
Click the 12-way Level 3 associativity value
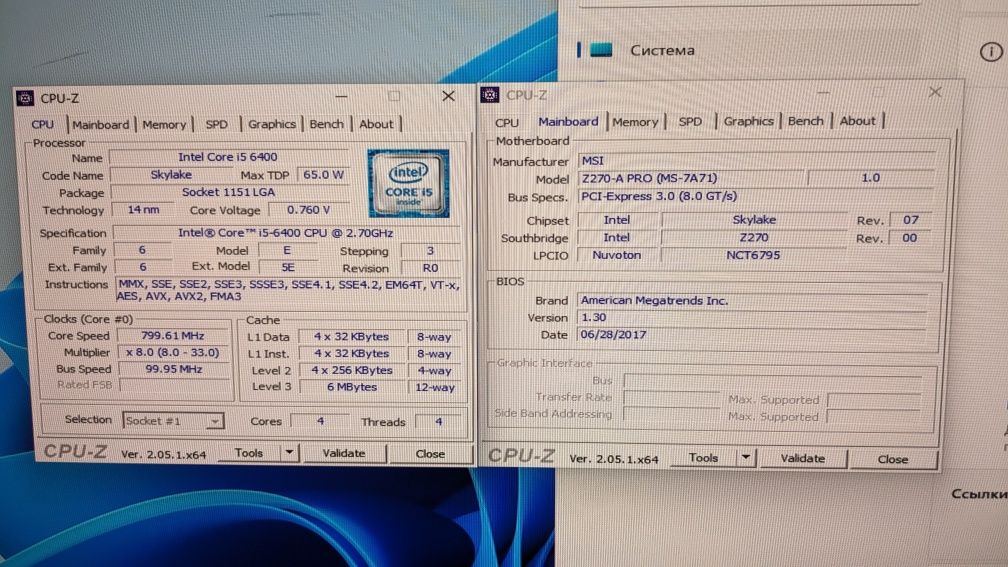(435, 387)
